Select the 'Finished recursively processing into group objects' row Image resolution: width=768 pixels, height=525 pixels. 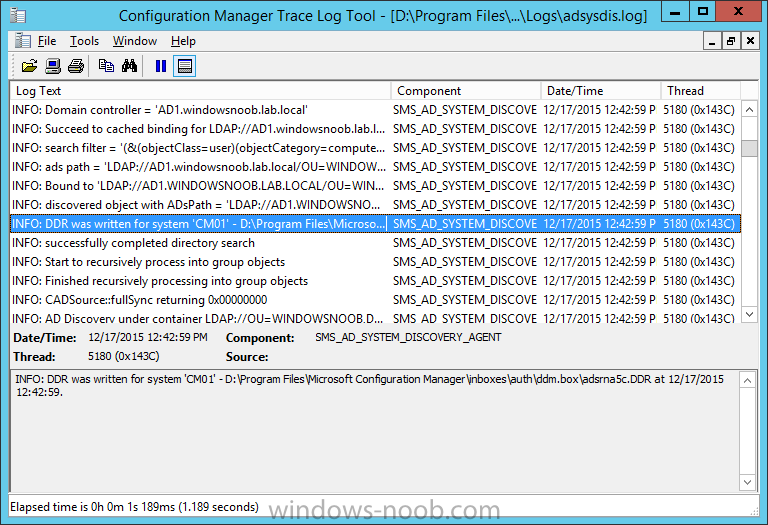[375, 281]
